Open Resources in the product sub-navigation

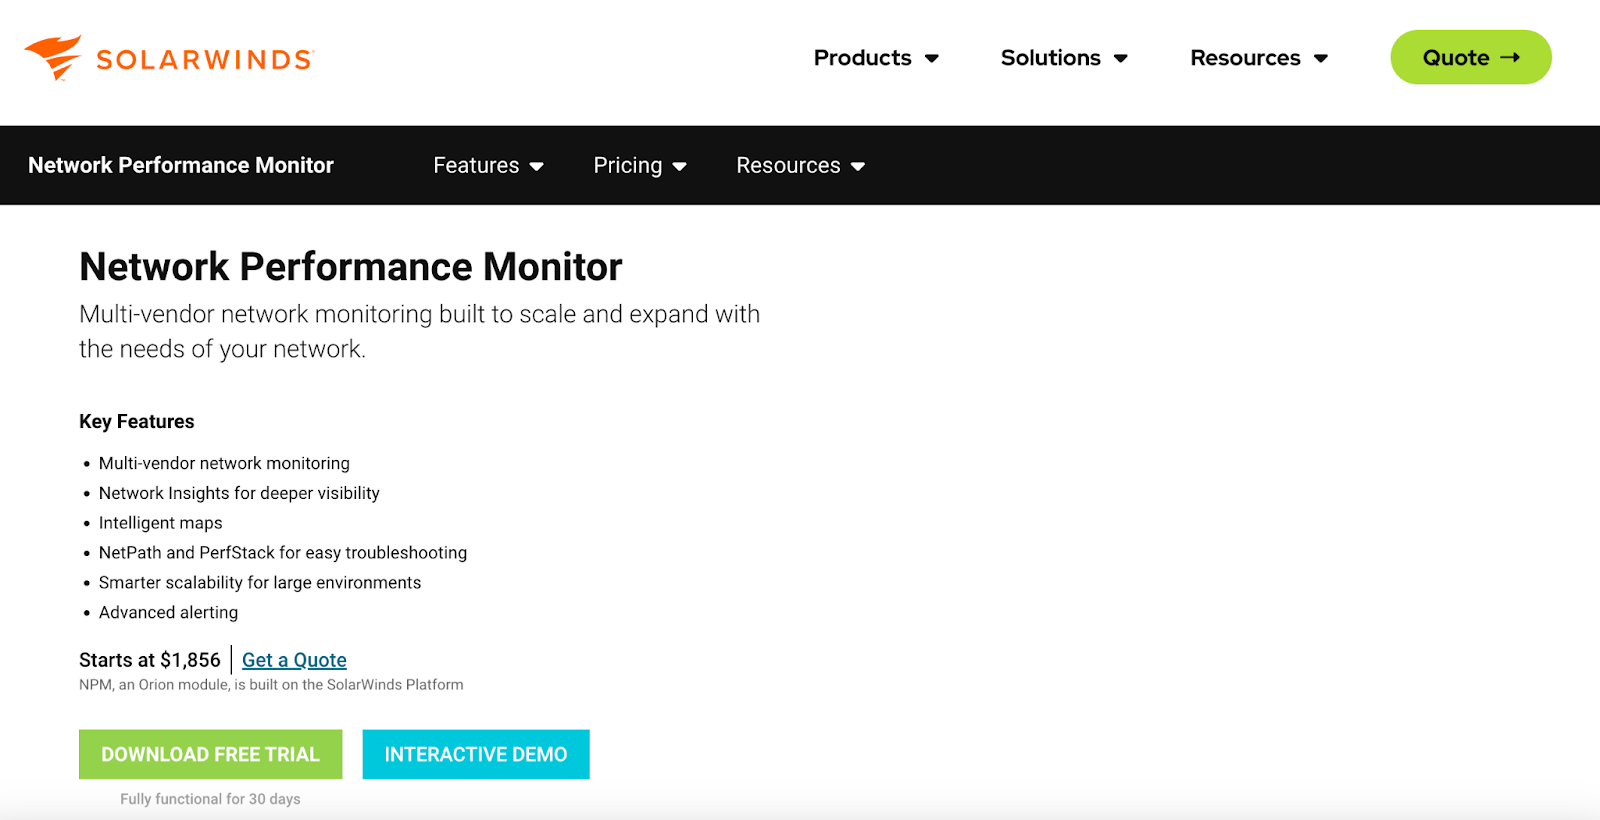[788, 165]
